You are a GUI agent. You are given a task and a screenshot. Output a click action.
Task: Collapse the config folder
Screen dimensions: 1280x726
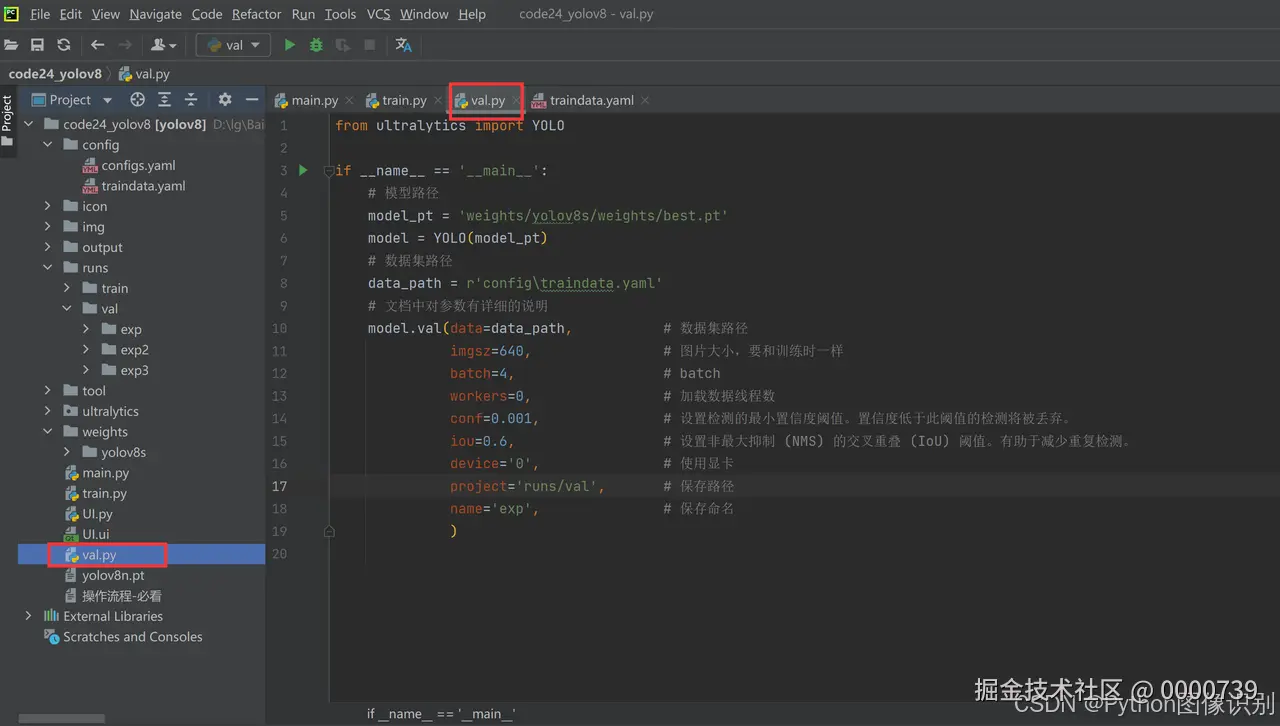[48, 145]
